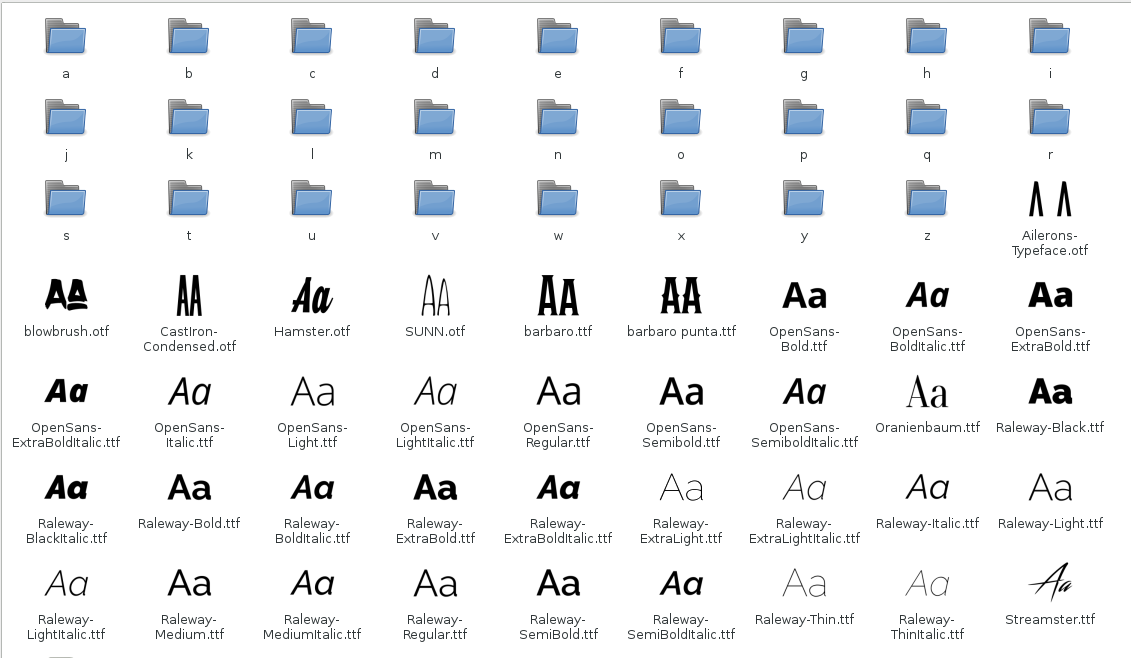Select the folder named v
This screenshot has width=1131, height=658.
(435, 198)
